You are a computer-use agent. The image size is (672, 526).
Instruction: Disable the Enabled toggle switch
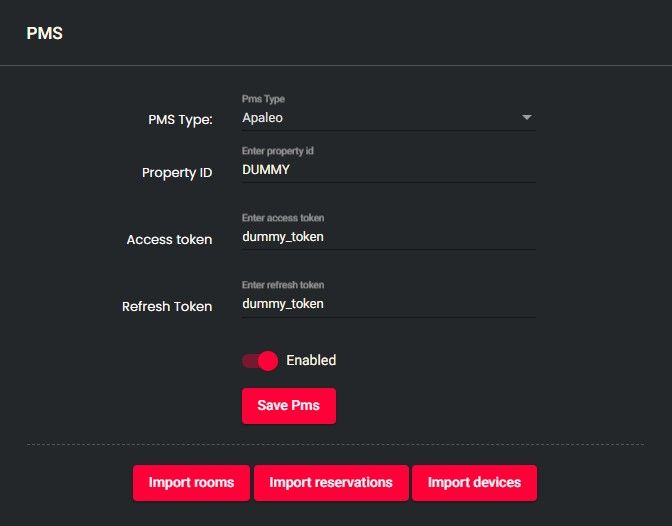click(x=259, y=360)
